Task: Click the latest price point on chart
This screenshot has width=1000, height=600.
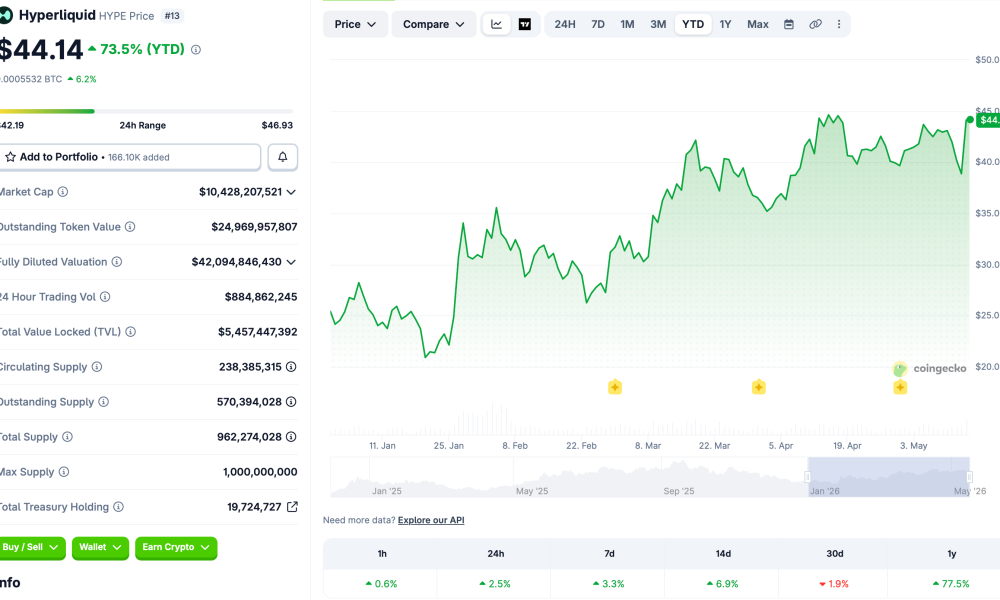Action: tap(969, 120)
